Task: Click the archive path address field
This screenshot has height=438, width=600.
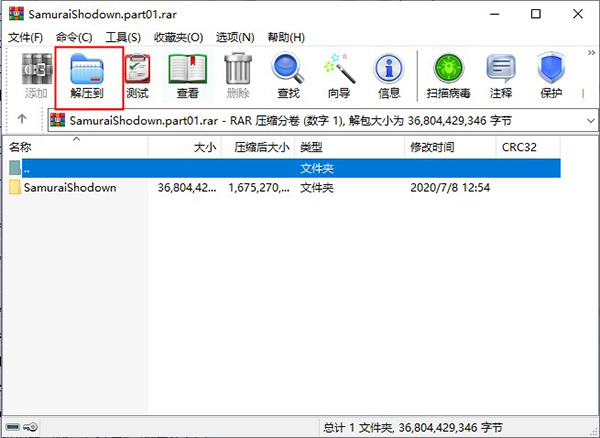Action: 323,121
